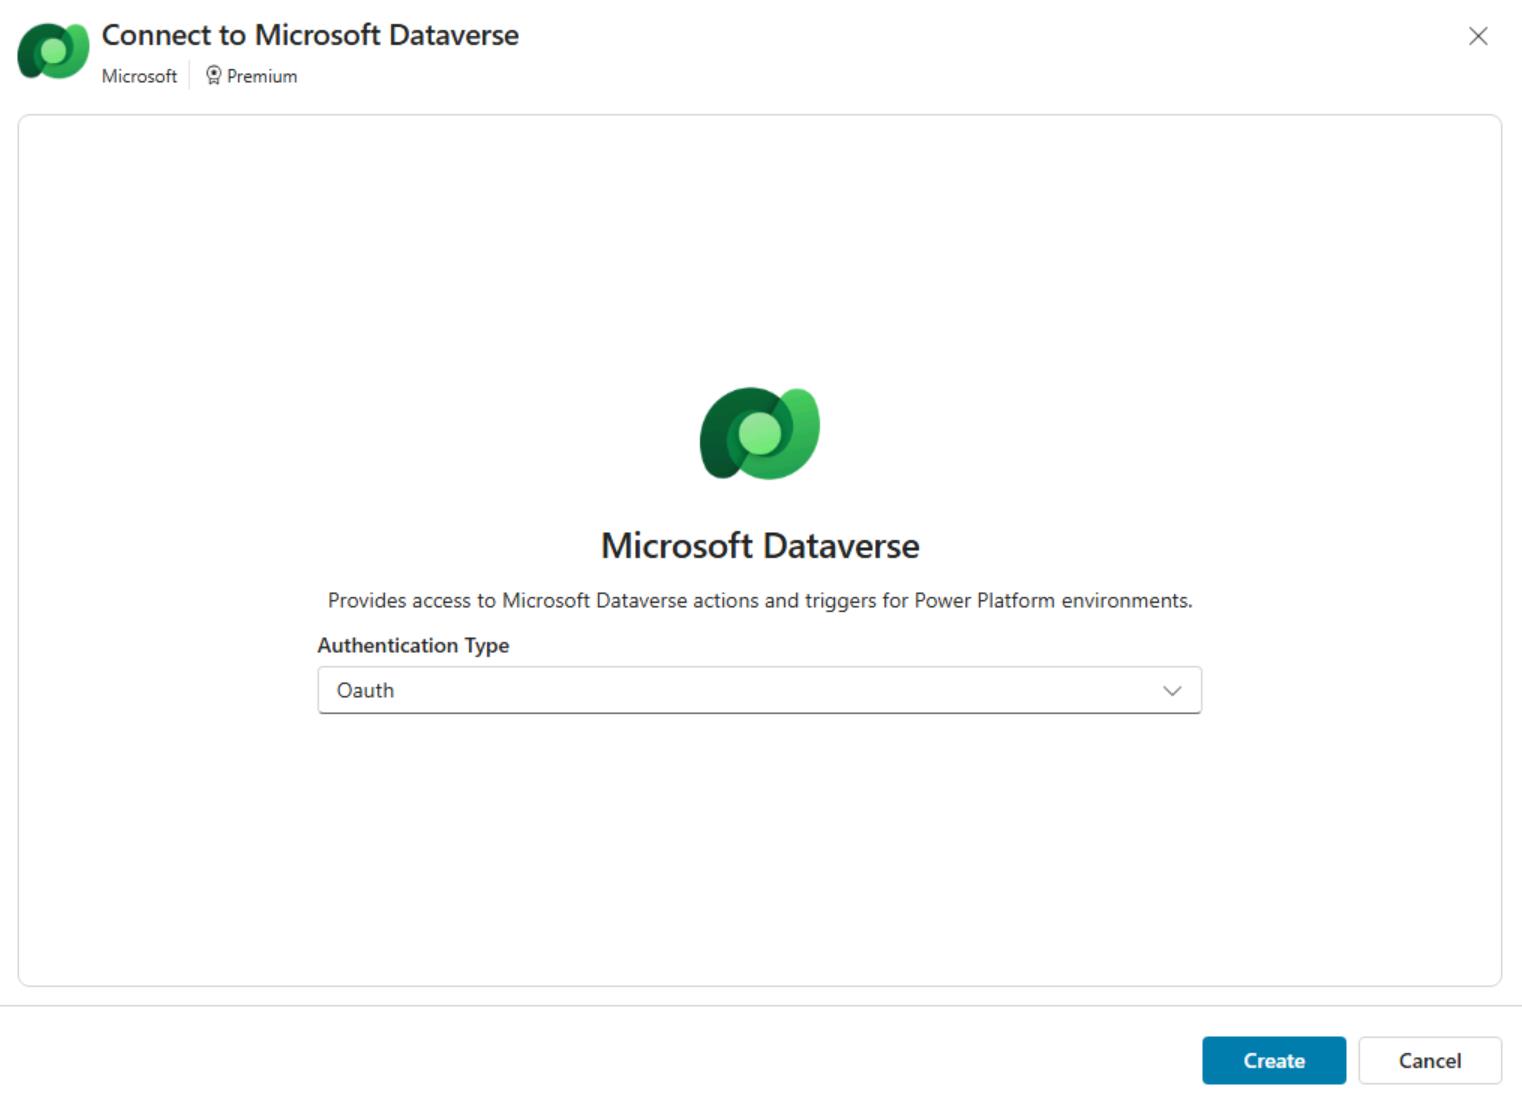Expand the dropdown using the chevron arrow

[x=1171, y=691]
